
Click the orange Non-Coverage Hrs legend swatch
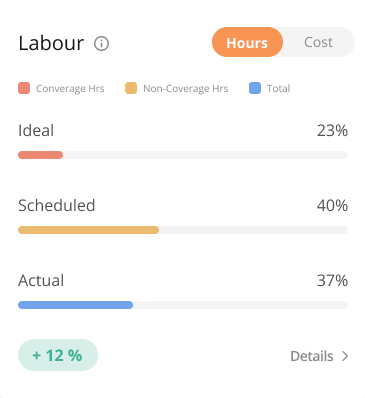pos(131,88)
